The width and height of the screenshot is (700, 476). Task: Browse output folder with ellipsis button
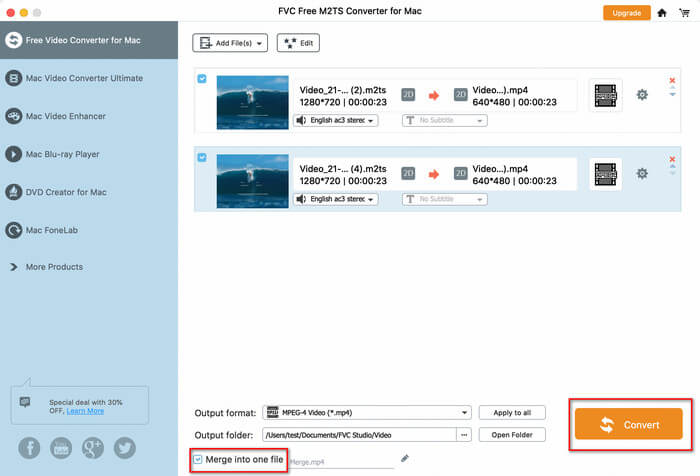click(464, 435)
